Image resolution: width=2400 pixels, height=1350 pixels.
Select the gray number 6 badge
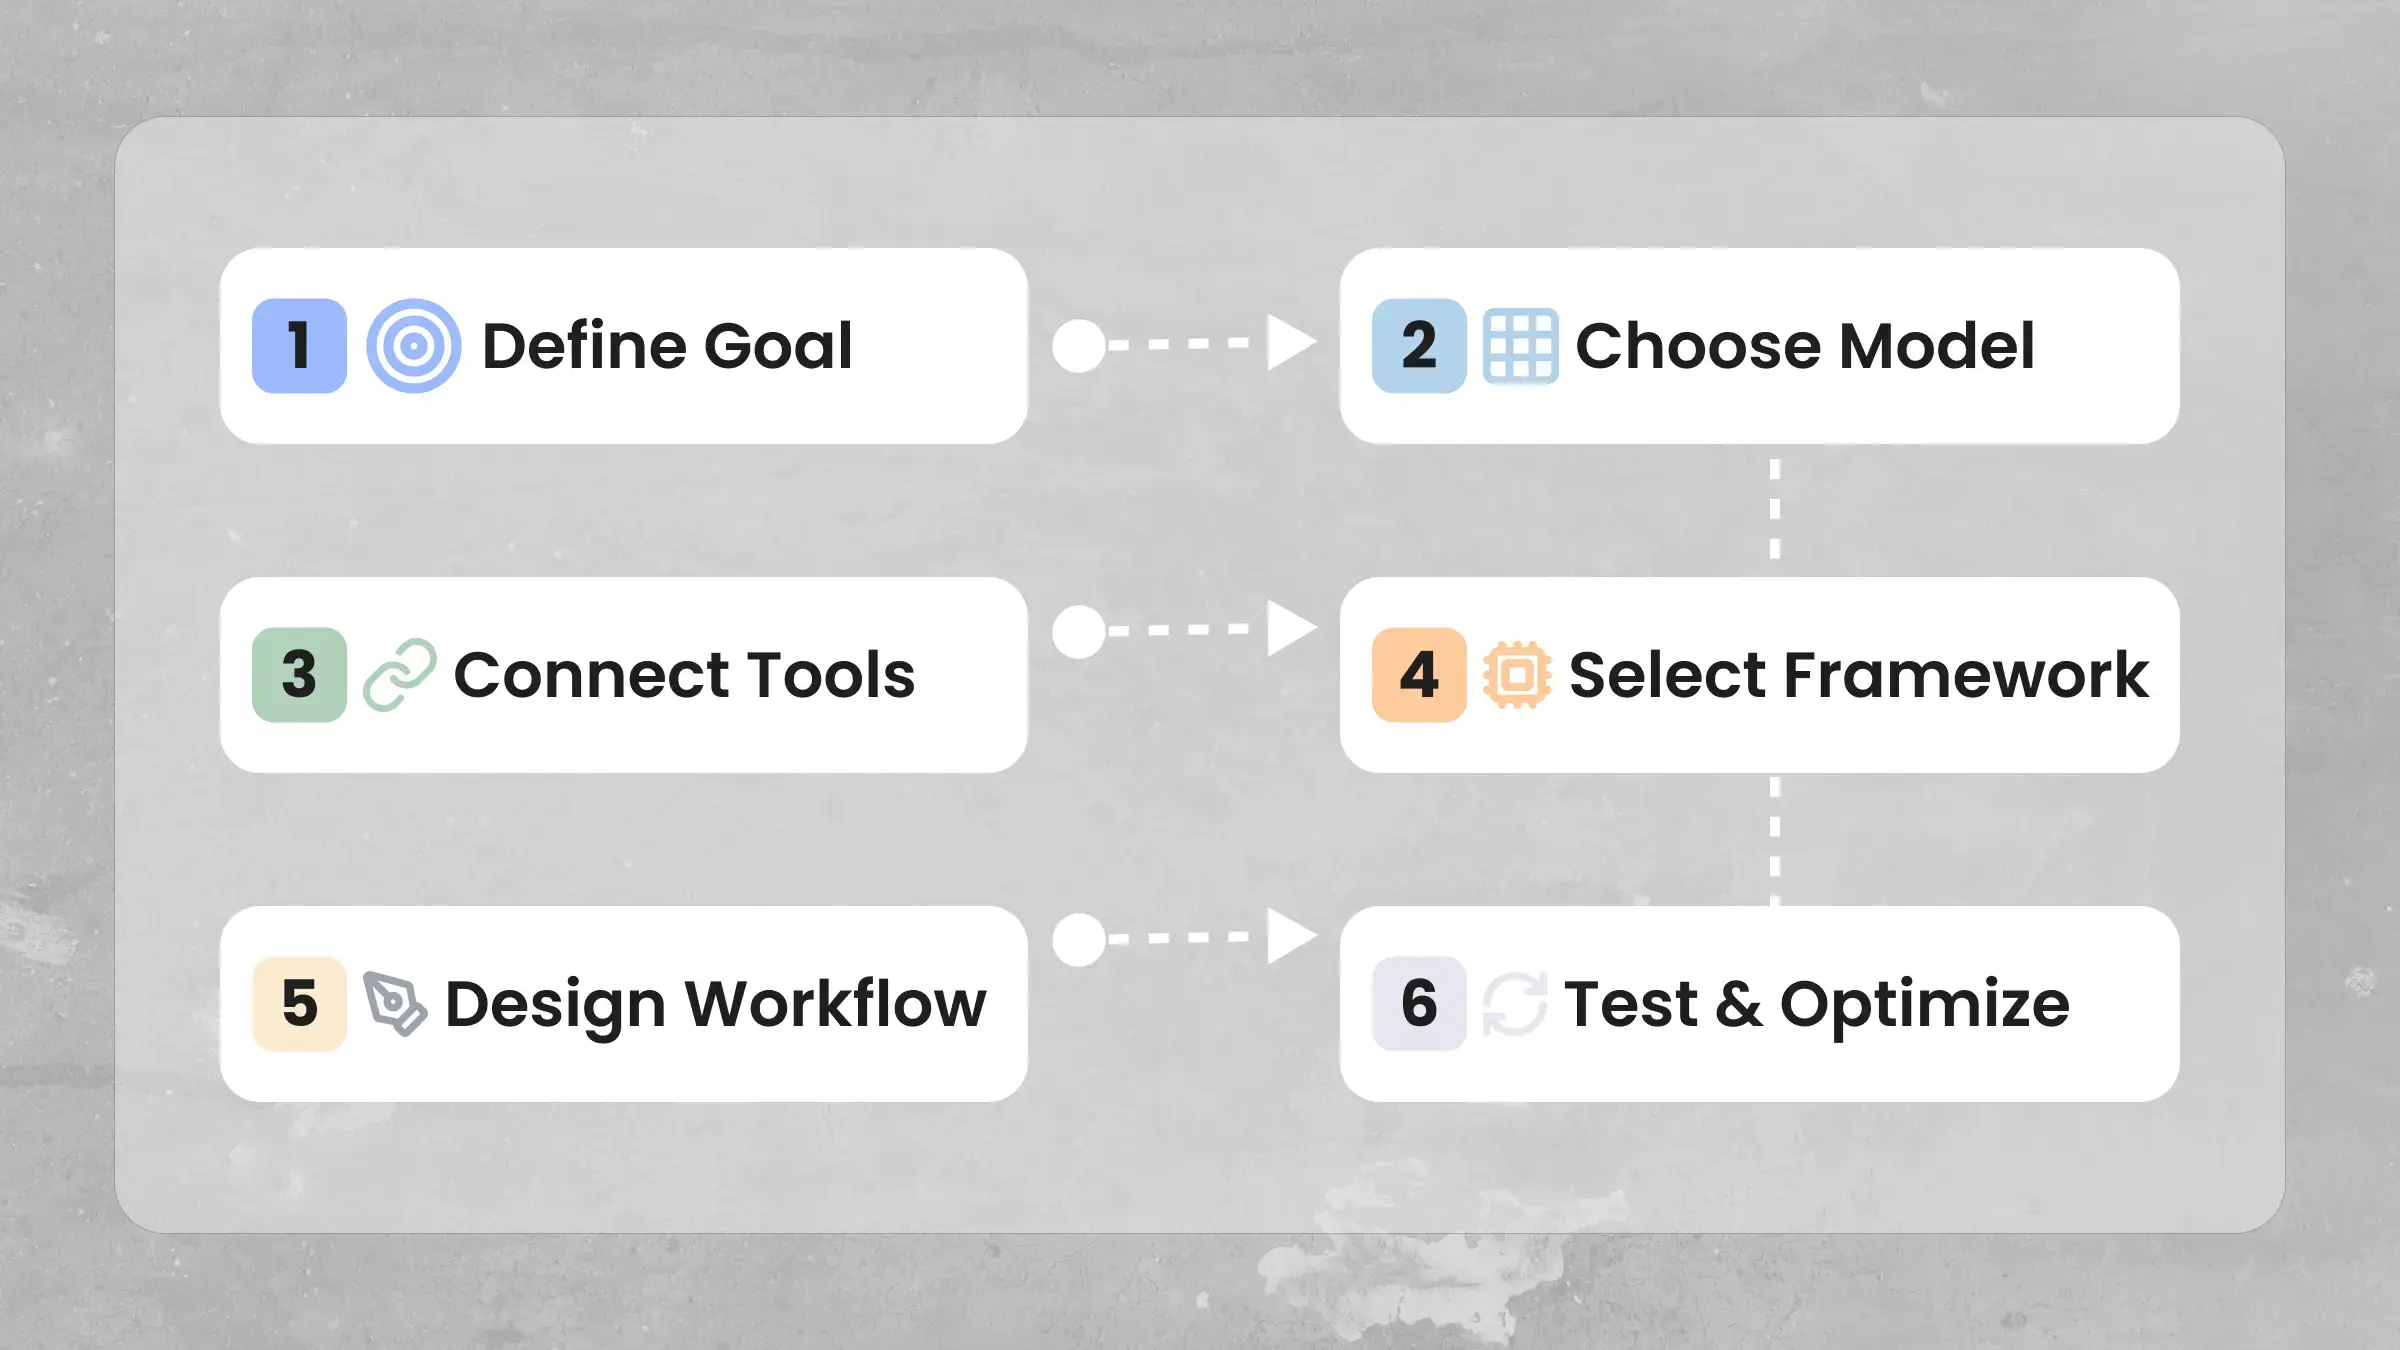click(1419, 1004)
